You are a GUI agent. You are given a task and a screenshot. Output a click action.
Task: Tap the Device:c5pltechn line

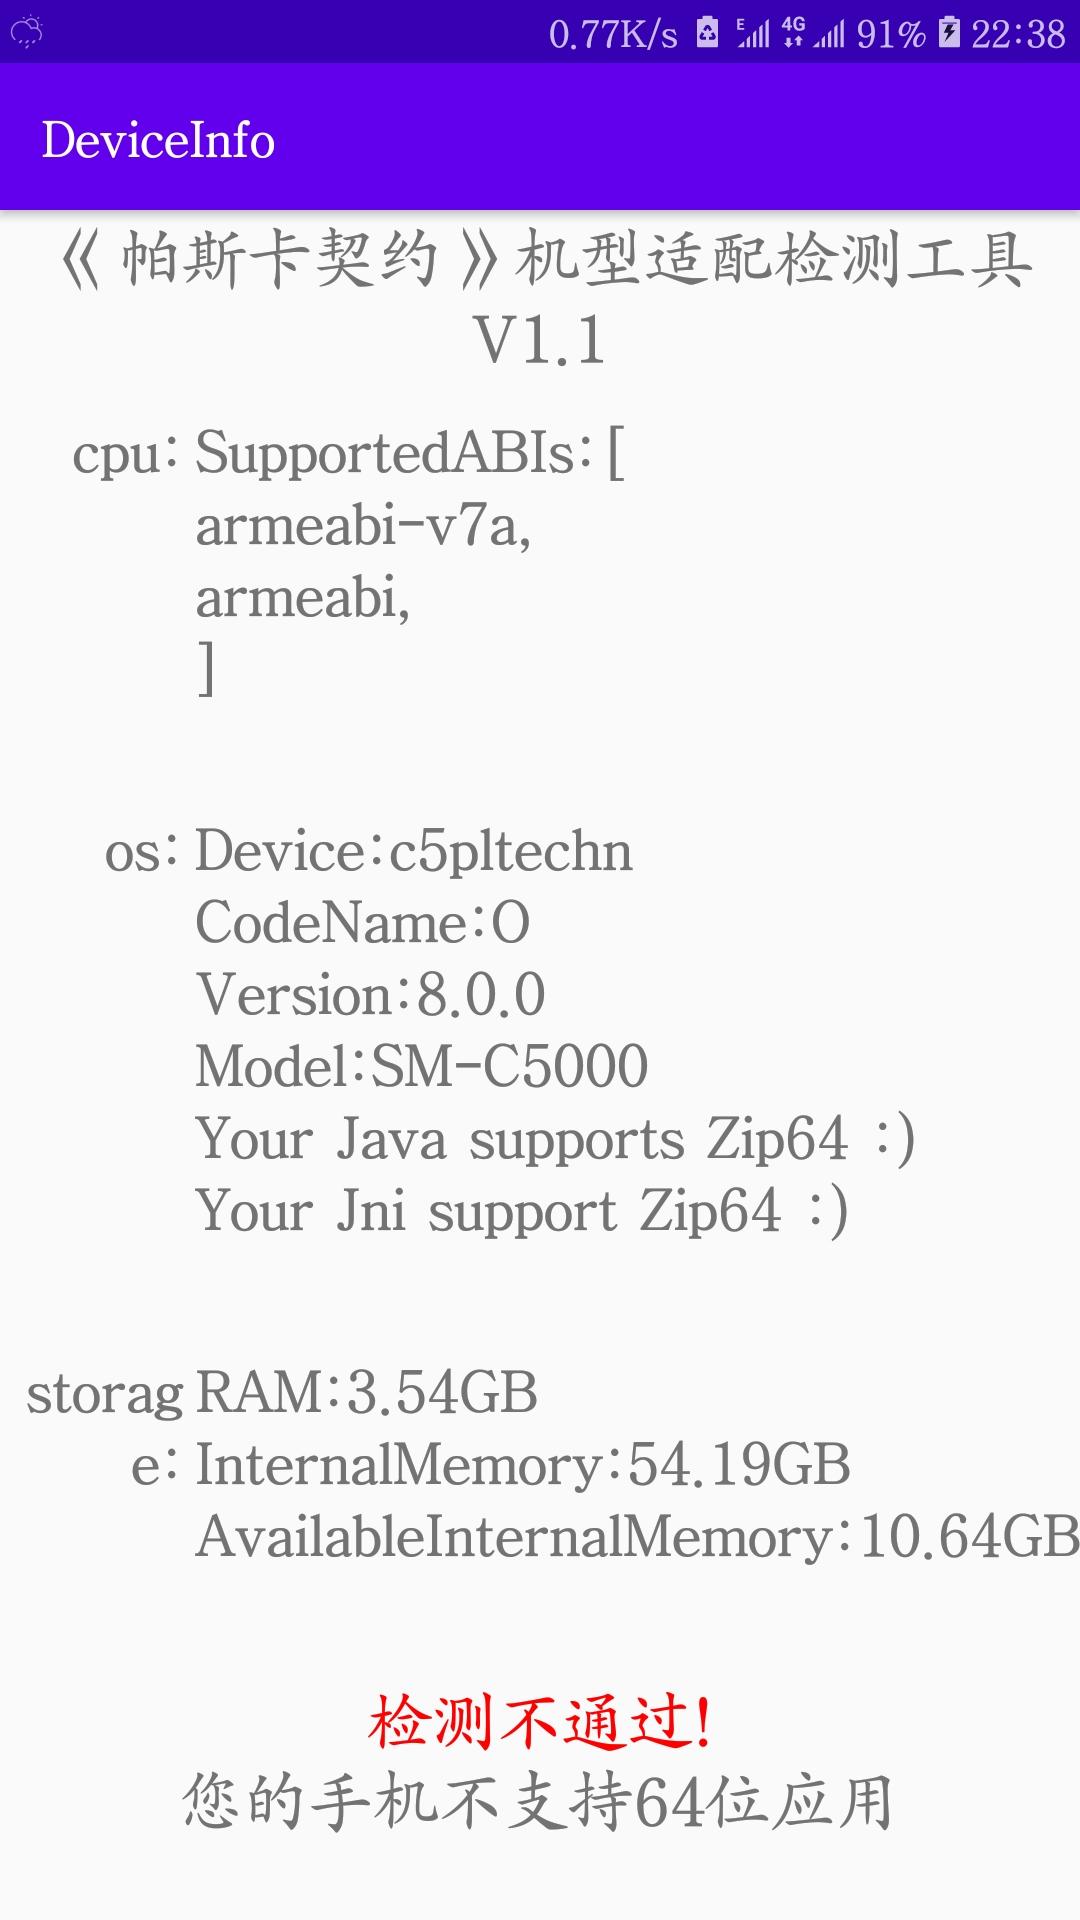coord(414,851)
